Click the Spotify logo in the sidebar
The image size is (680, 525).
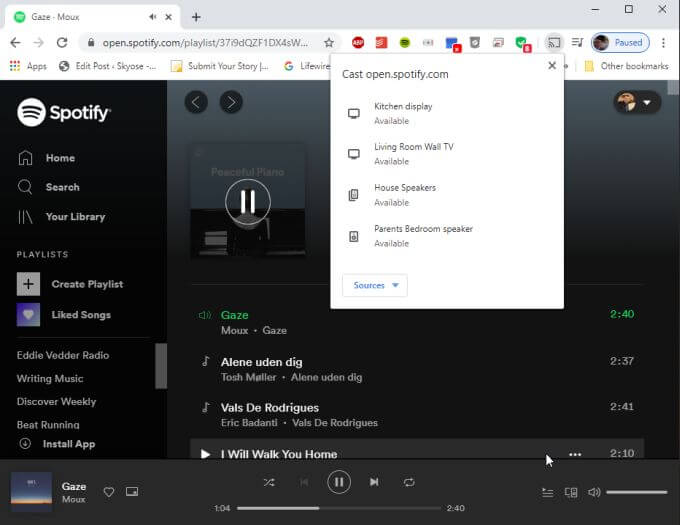64,112
